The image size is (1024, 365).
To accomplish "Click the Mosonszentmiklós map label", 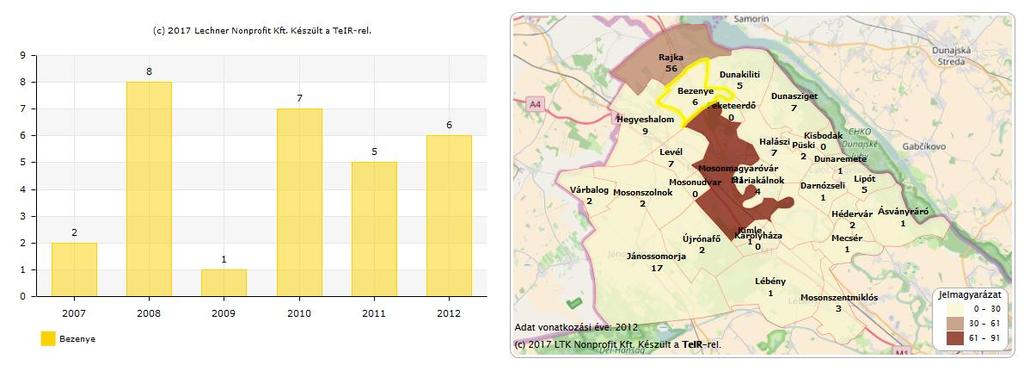I will pos(839,298).
